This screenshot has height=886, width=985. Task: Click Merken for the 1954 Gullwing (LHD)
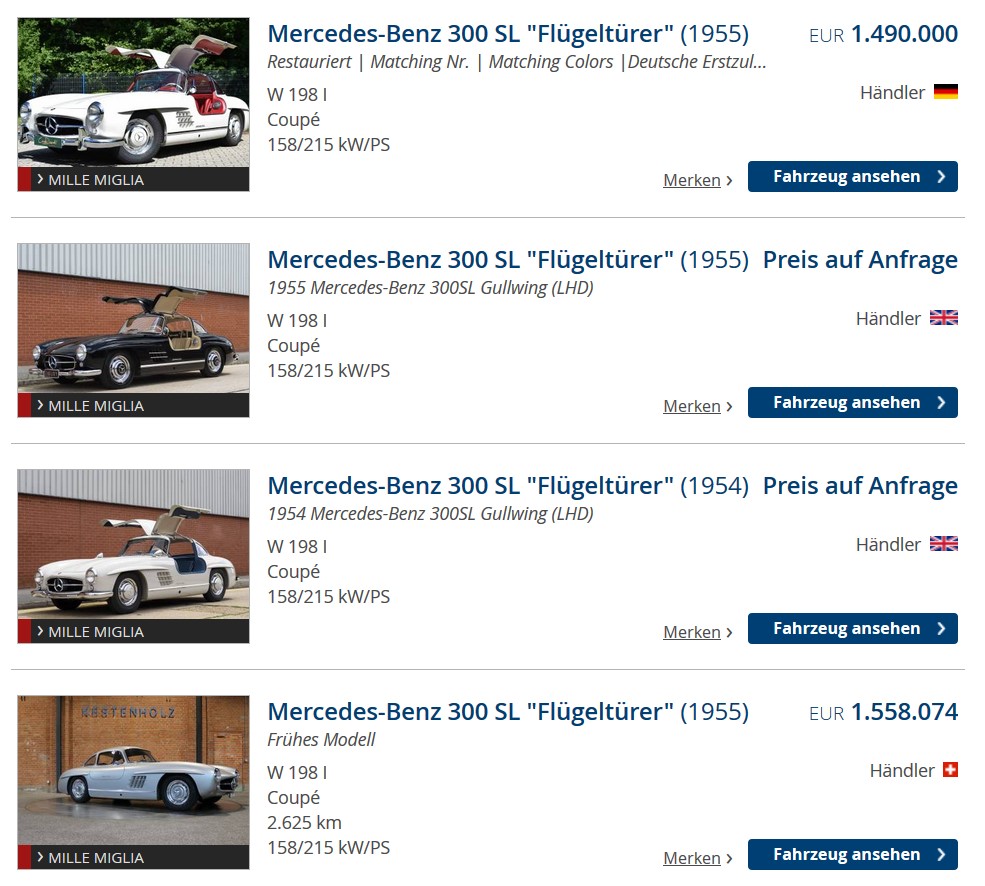(x=697, y=632)
